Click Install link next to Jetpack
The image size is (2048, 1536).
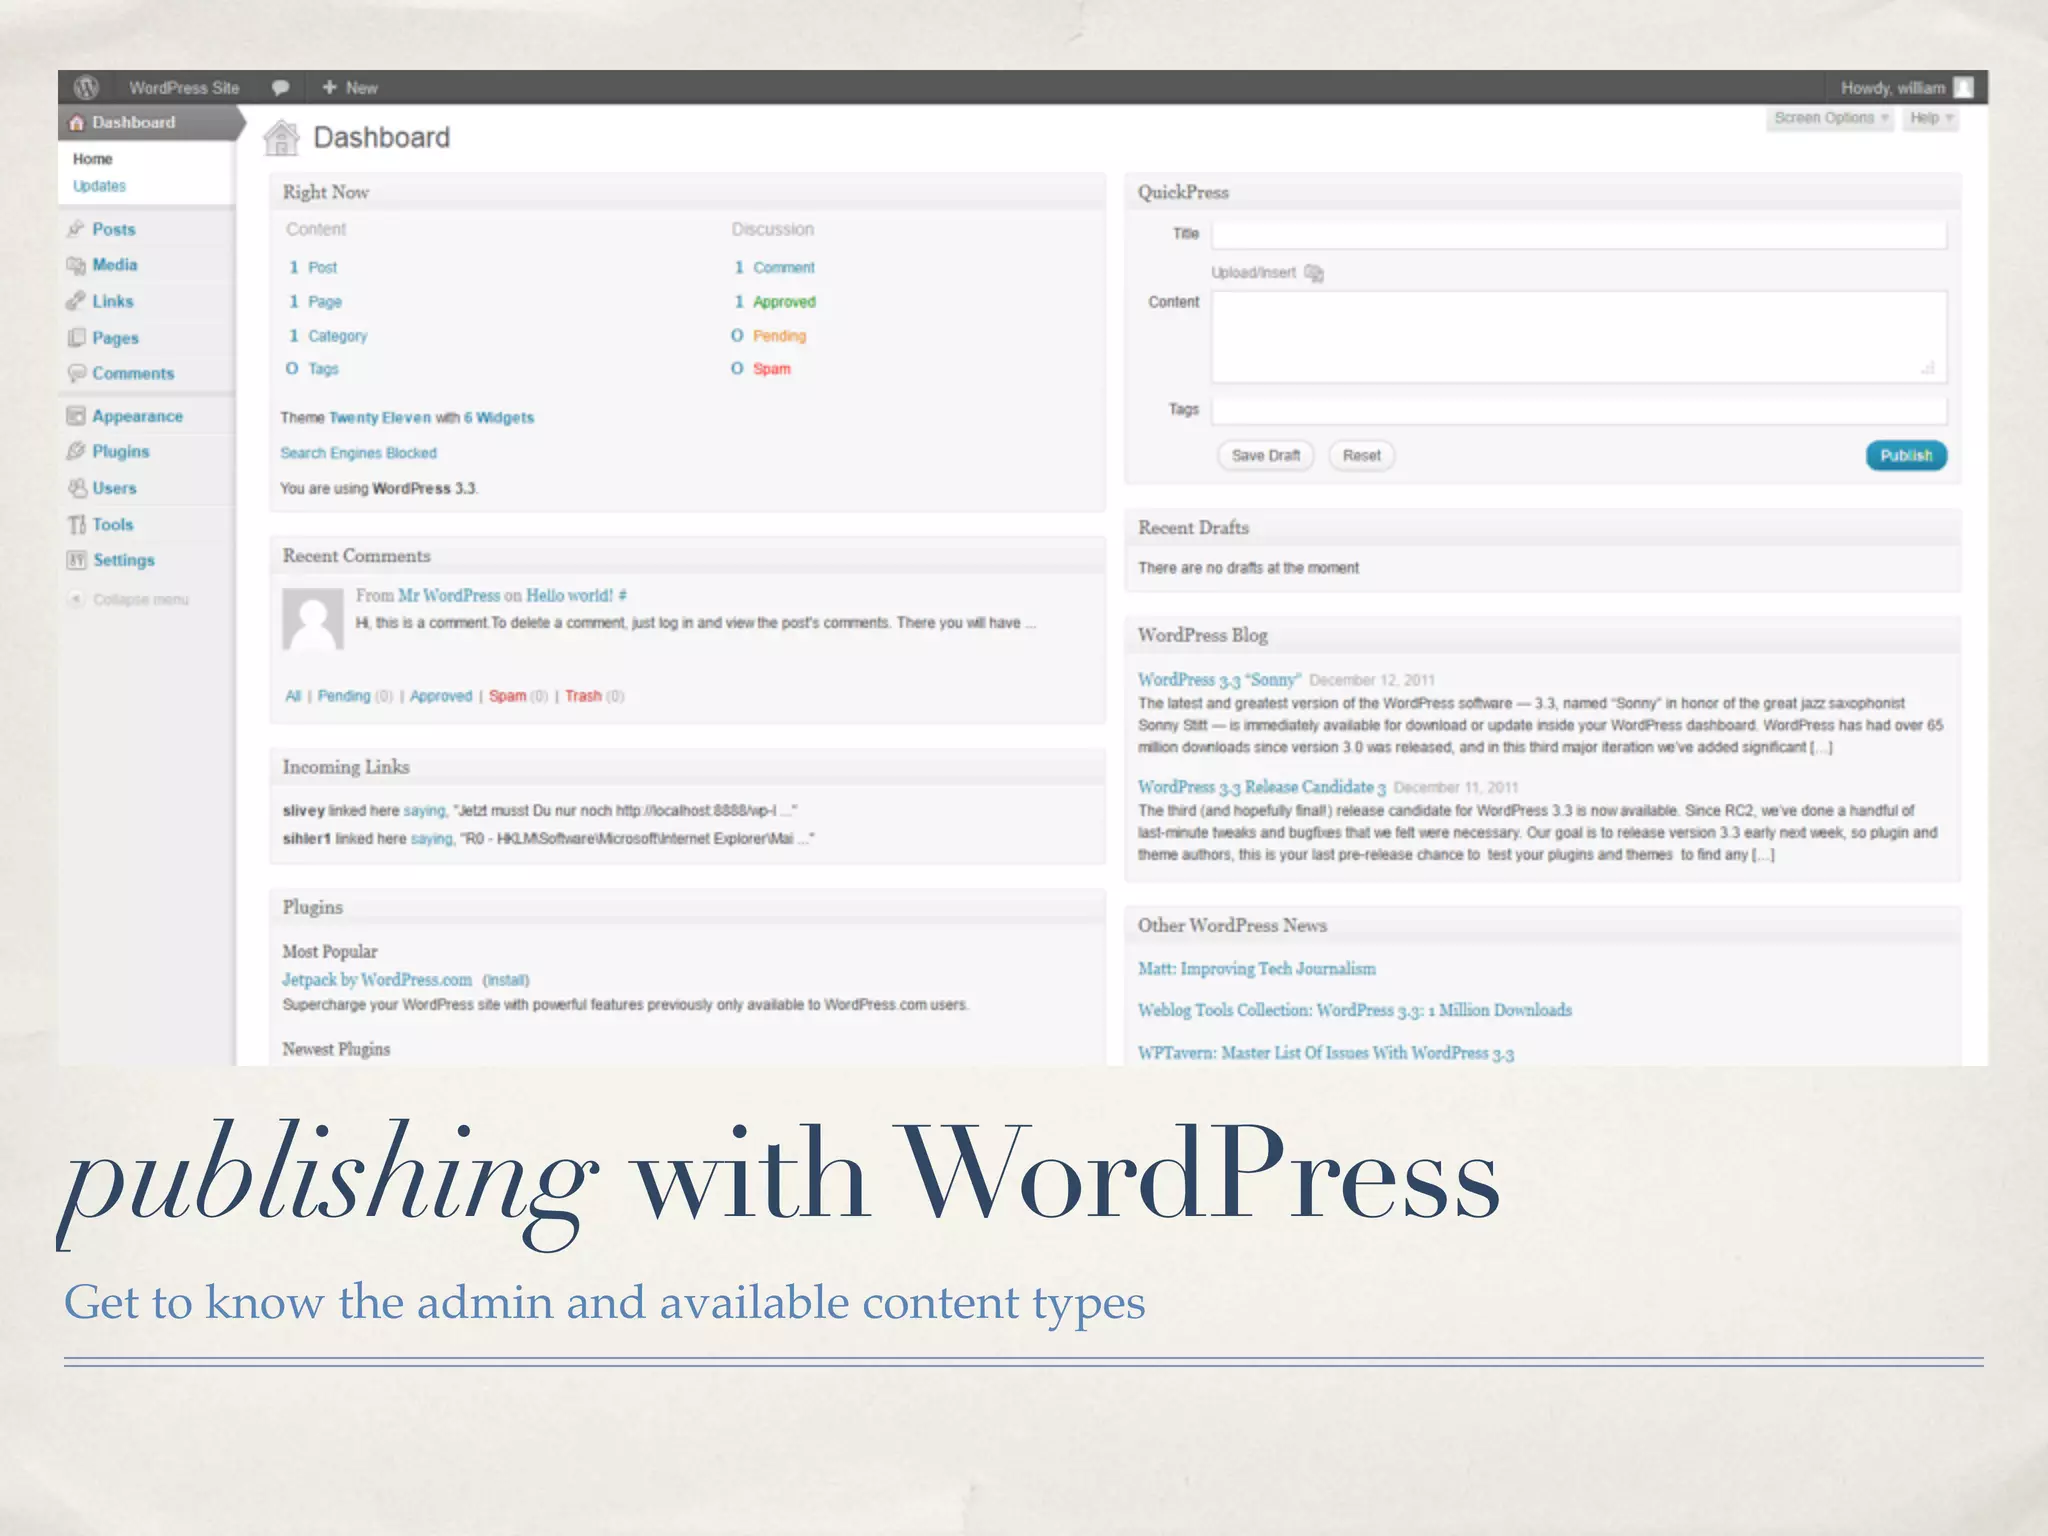pos(506,981)
